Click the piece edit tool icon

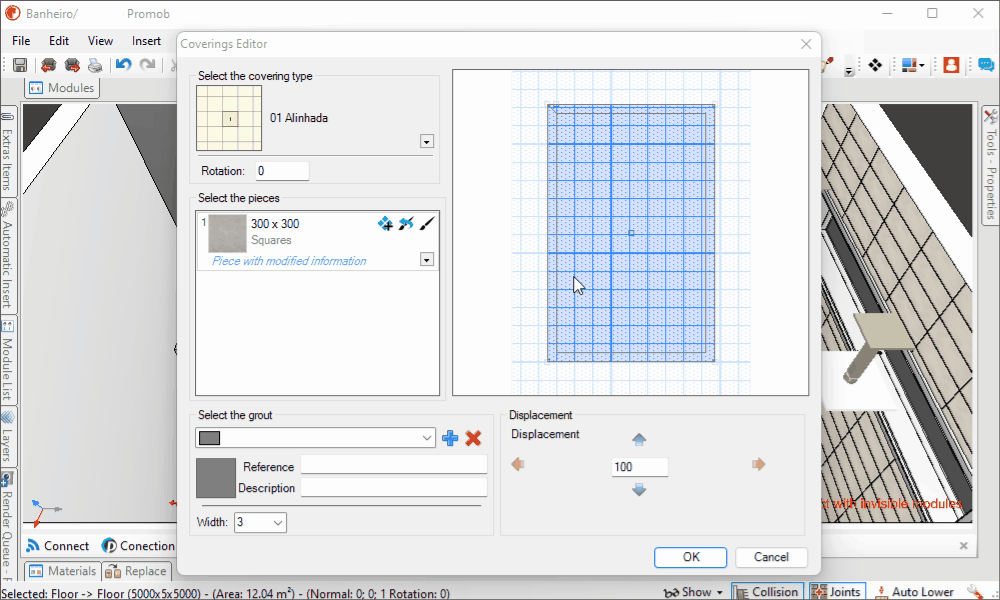[x=406, y=223]
